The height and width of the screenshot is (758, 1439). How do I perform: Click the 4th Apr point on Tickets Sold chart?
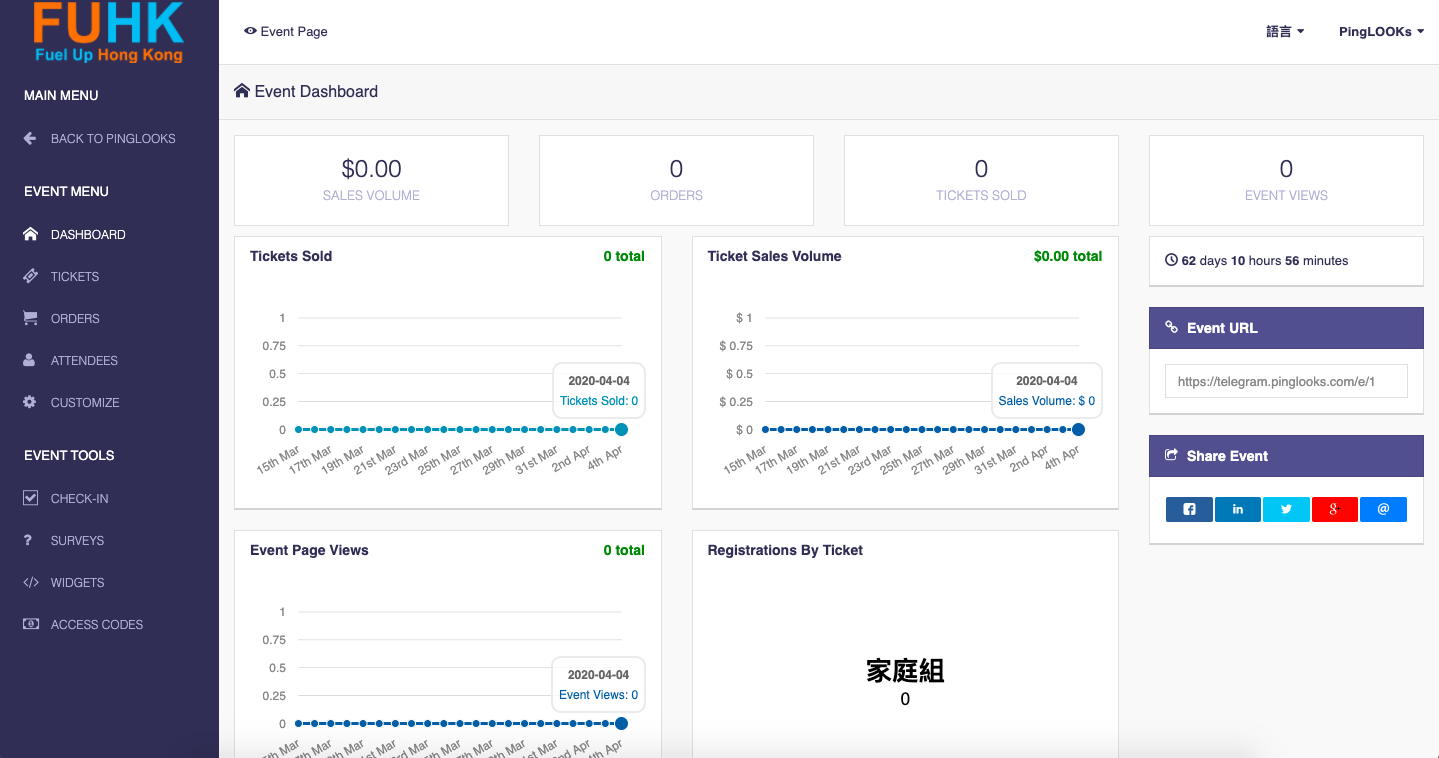pyautogui.click(x=621, y=430)
